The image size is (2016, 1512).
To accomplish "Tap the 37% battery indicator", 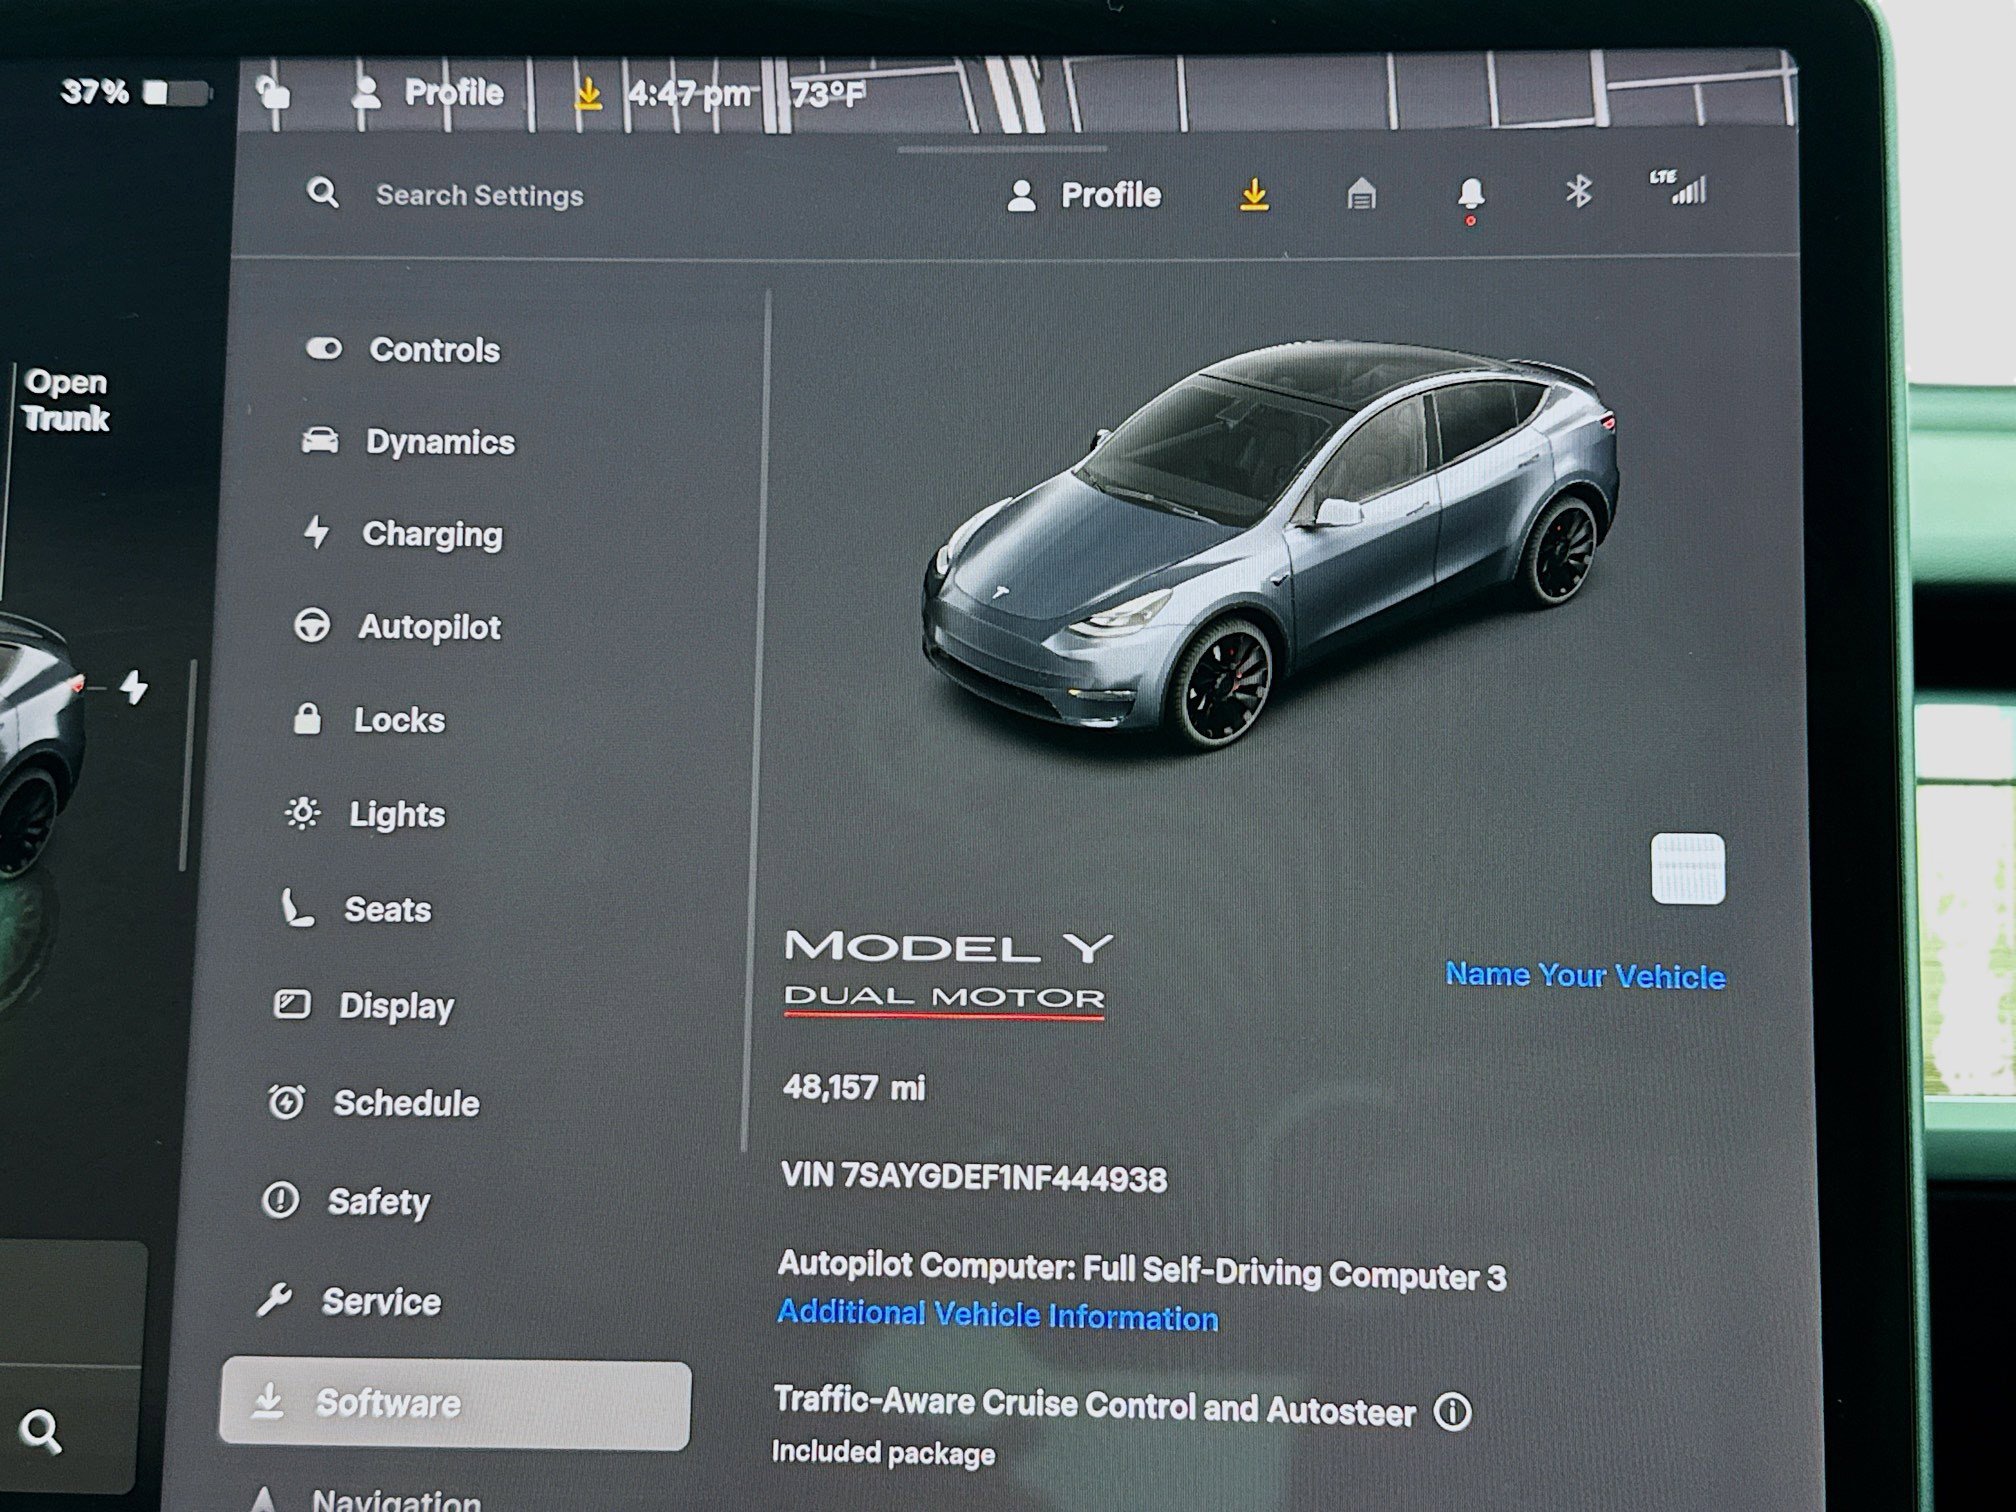I will tap(135, 93).
